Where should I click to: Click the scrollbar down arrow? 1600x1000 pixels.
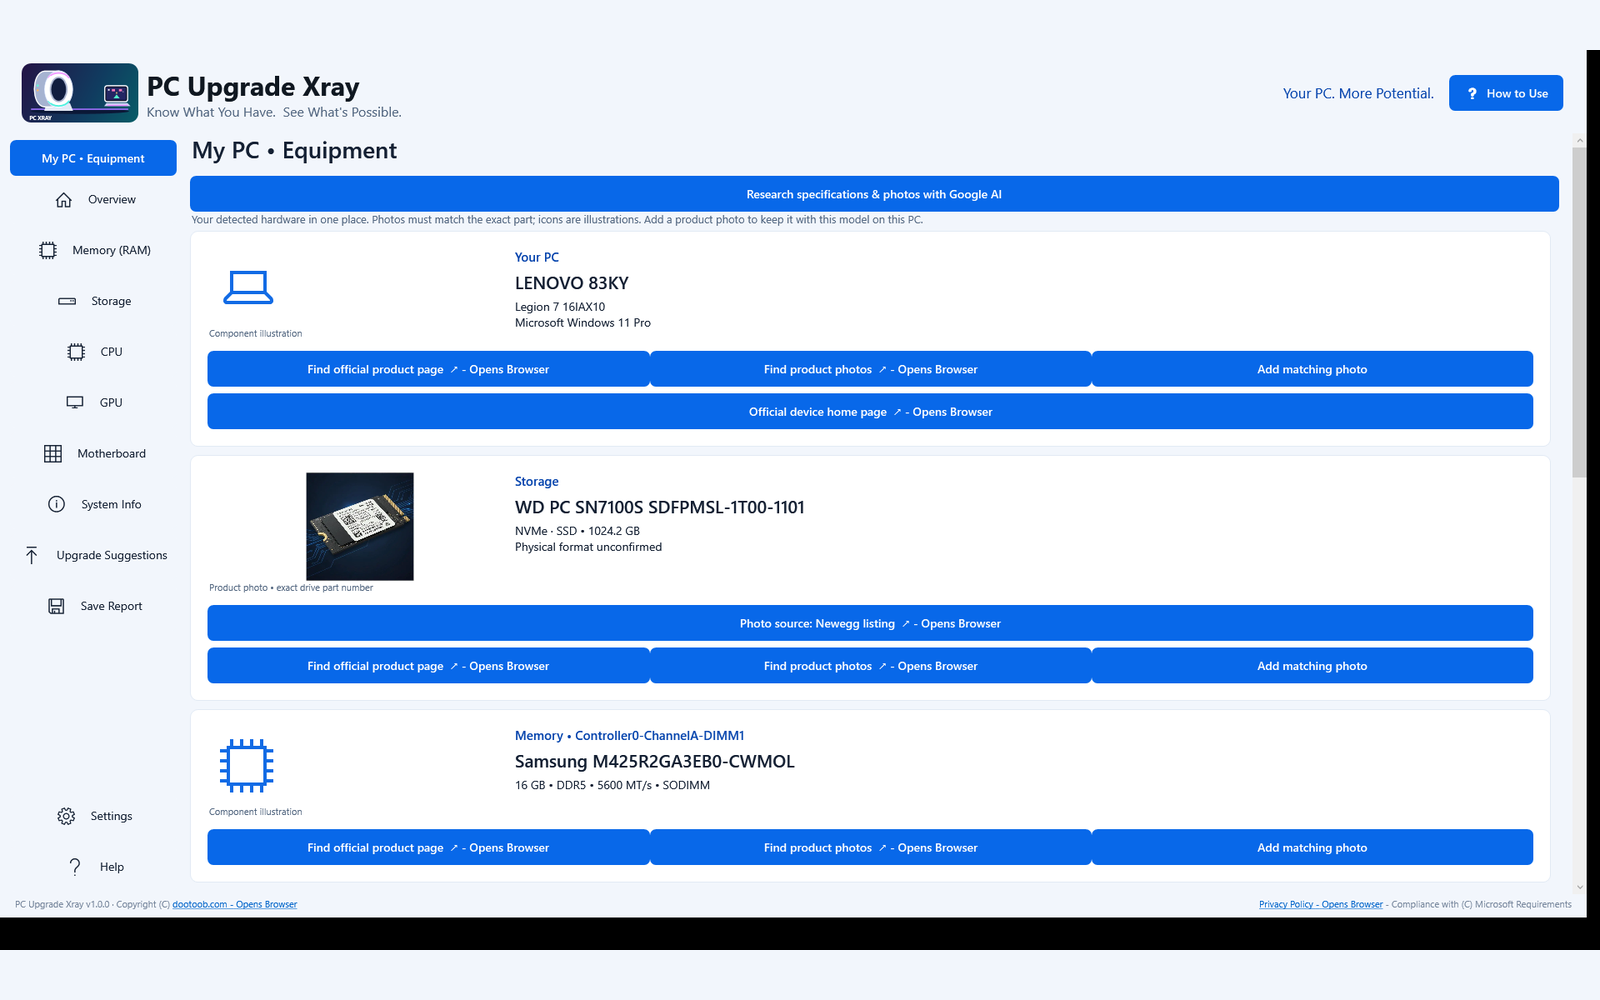[1579, 887]
